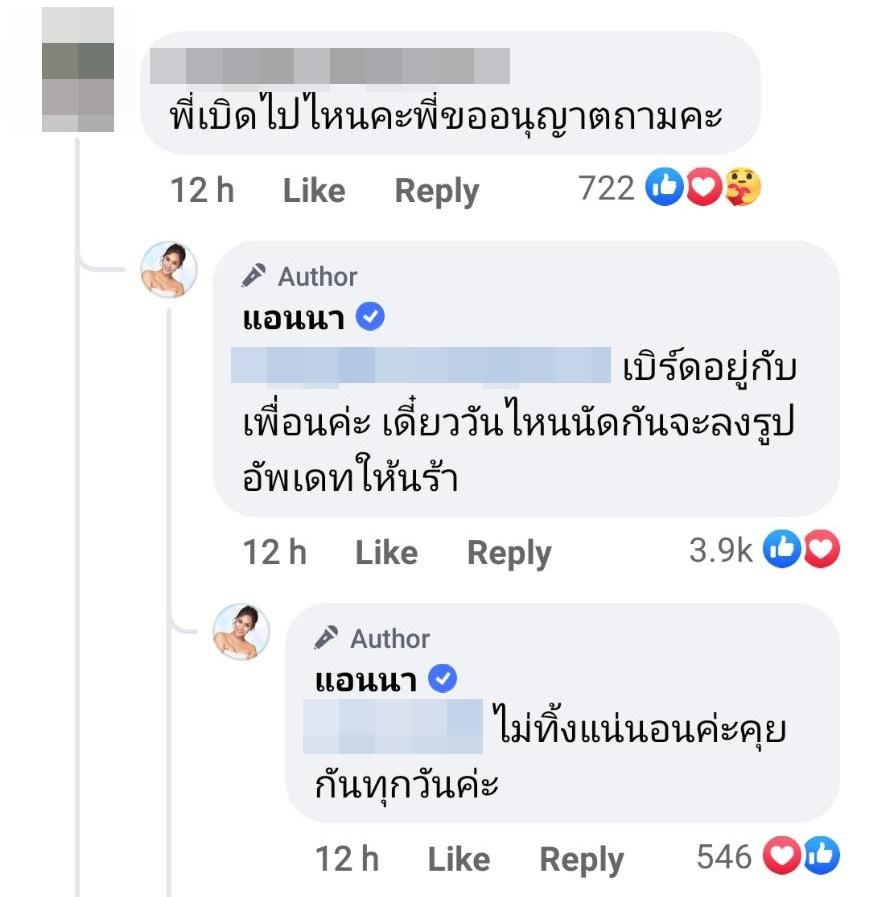
Task: Reply to แอนนา's comment with 3.9k reactions
Action: tap(509, 552)
